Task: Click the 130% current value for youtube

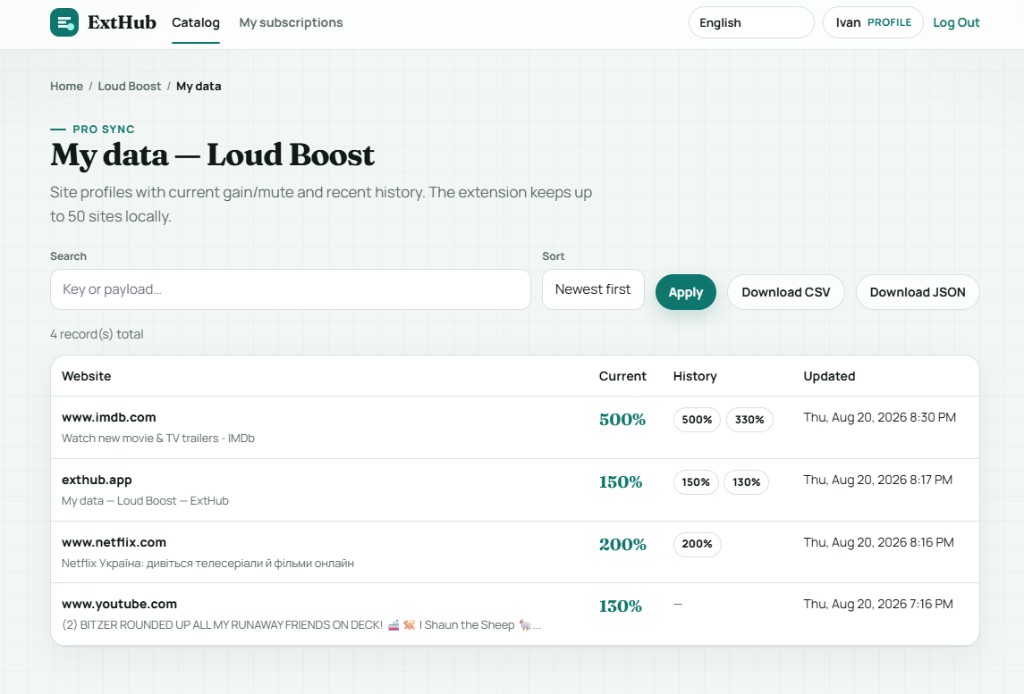Action: [620, 606]
